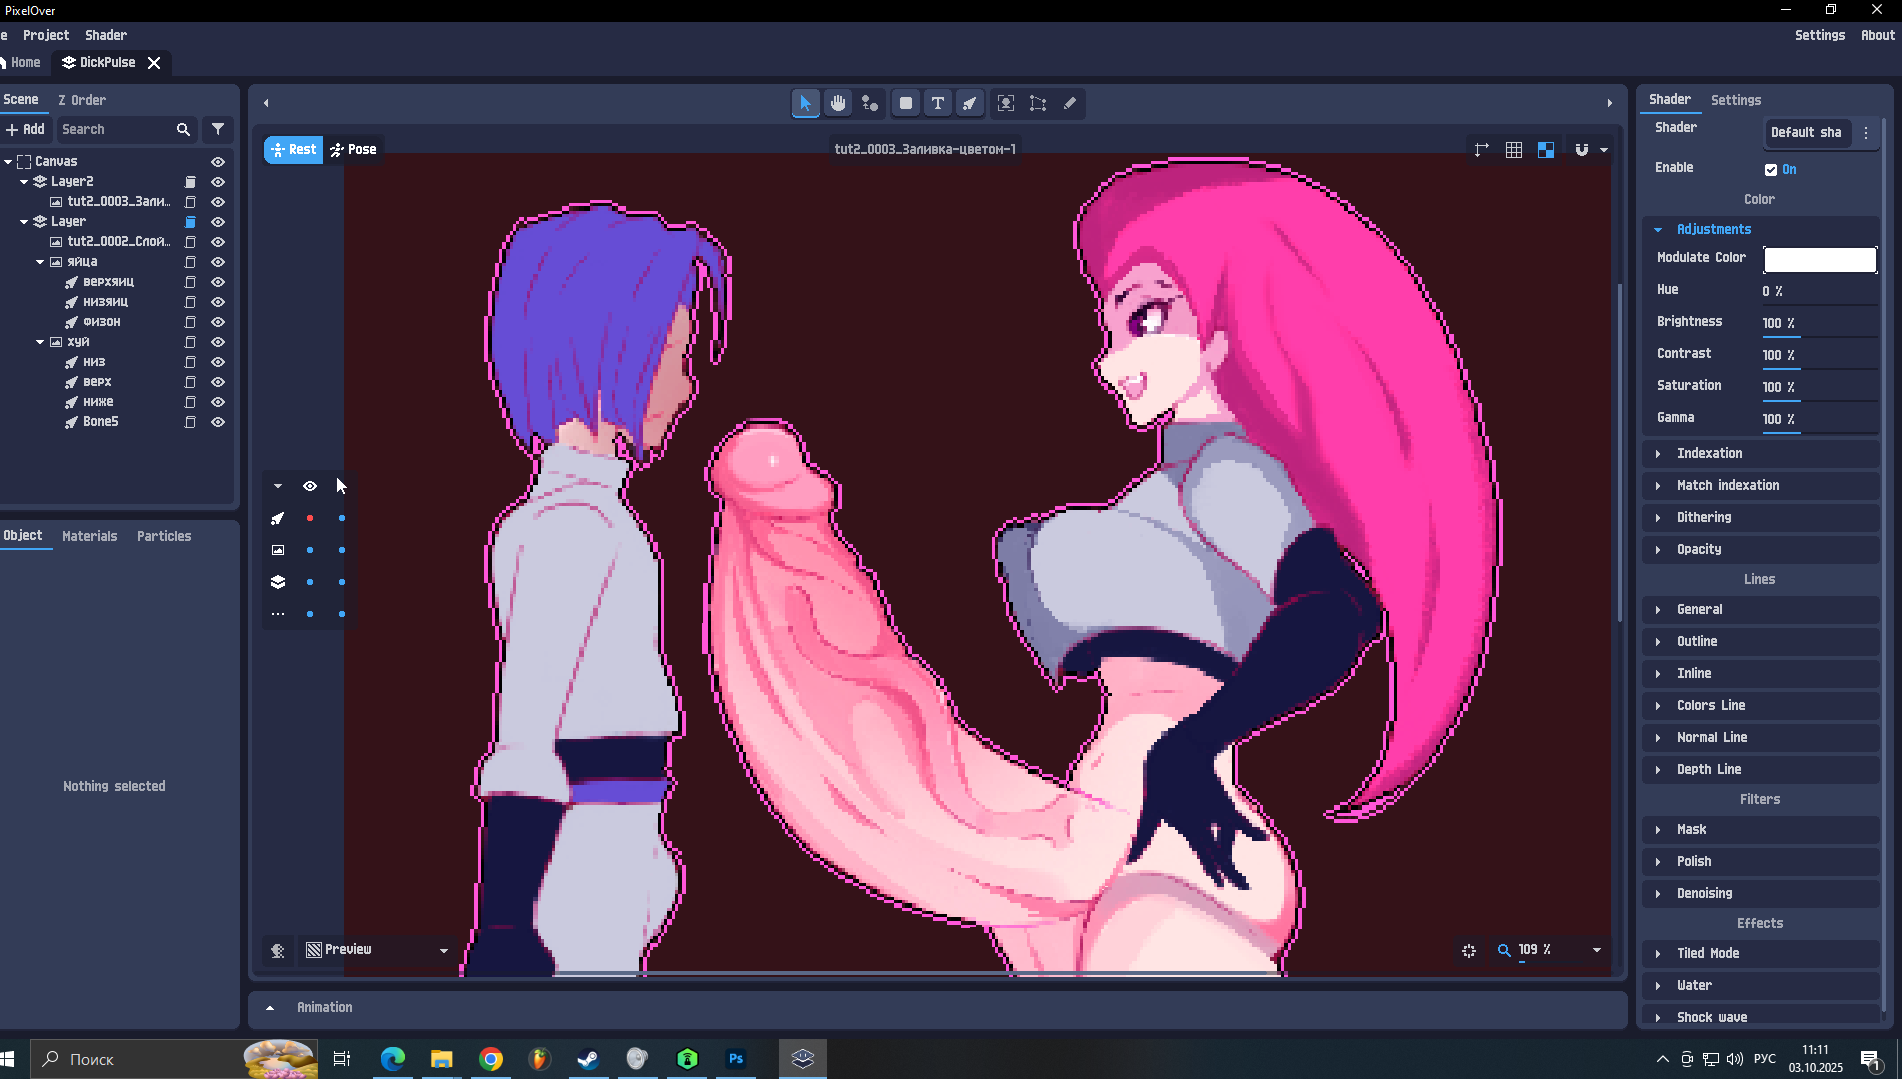Expand the Denoising filter section
The height and width of the screenshot is (1079, 1902).
point(1761,893)
